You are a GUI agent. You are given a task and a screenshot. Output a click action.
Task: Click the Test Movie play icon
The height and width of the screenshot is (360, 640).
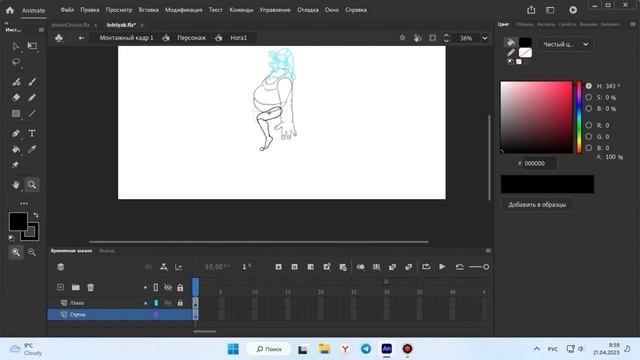[x=573, y=10]
